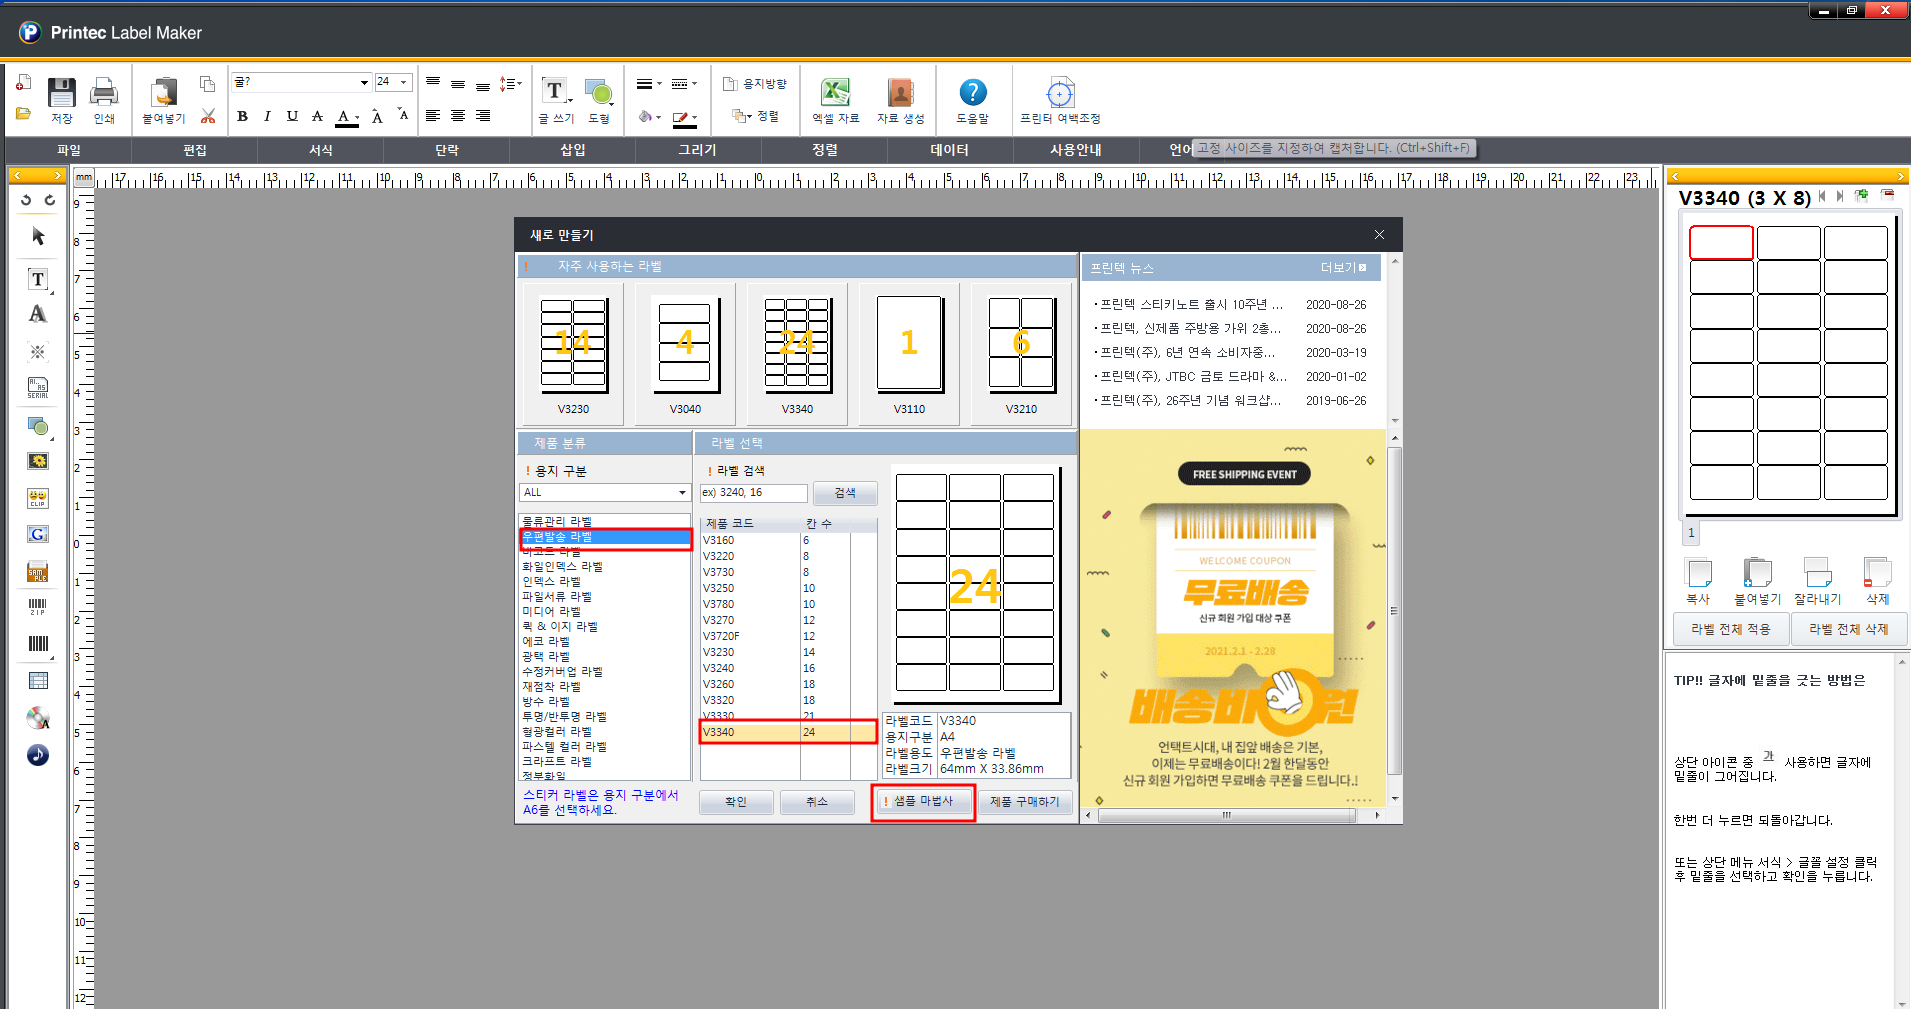
Task: Select the arrow pointer tool
Action: point(38,237)
